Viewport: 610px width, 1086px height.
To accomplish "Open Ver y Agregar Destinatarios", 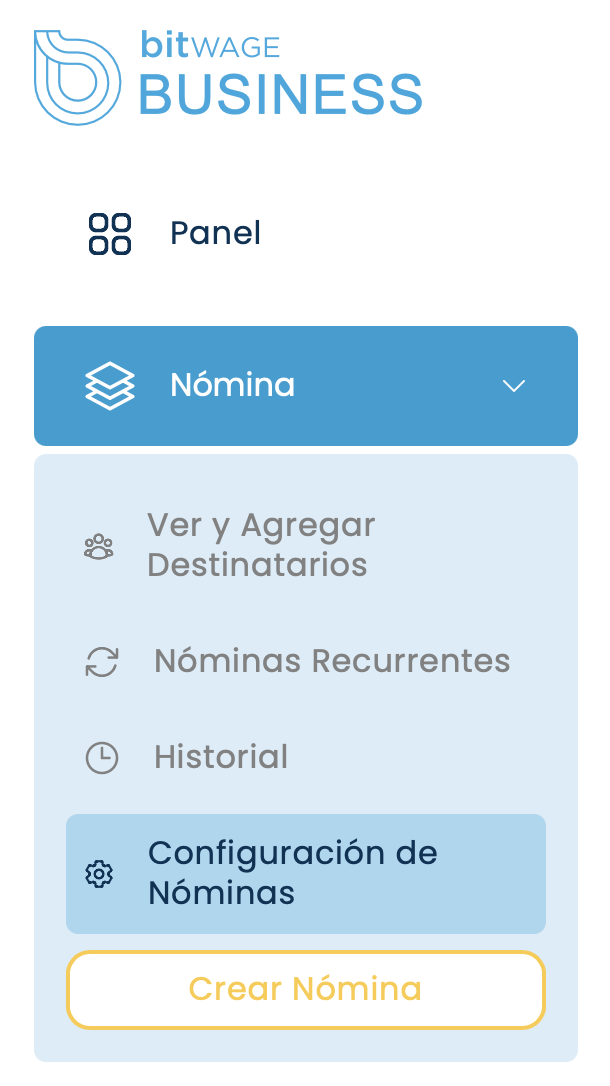I will (260, 545).
